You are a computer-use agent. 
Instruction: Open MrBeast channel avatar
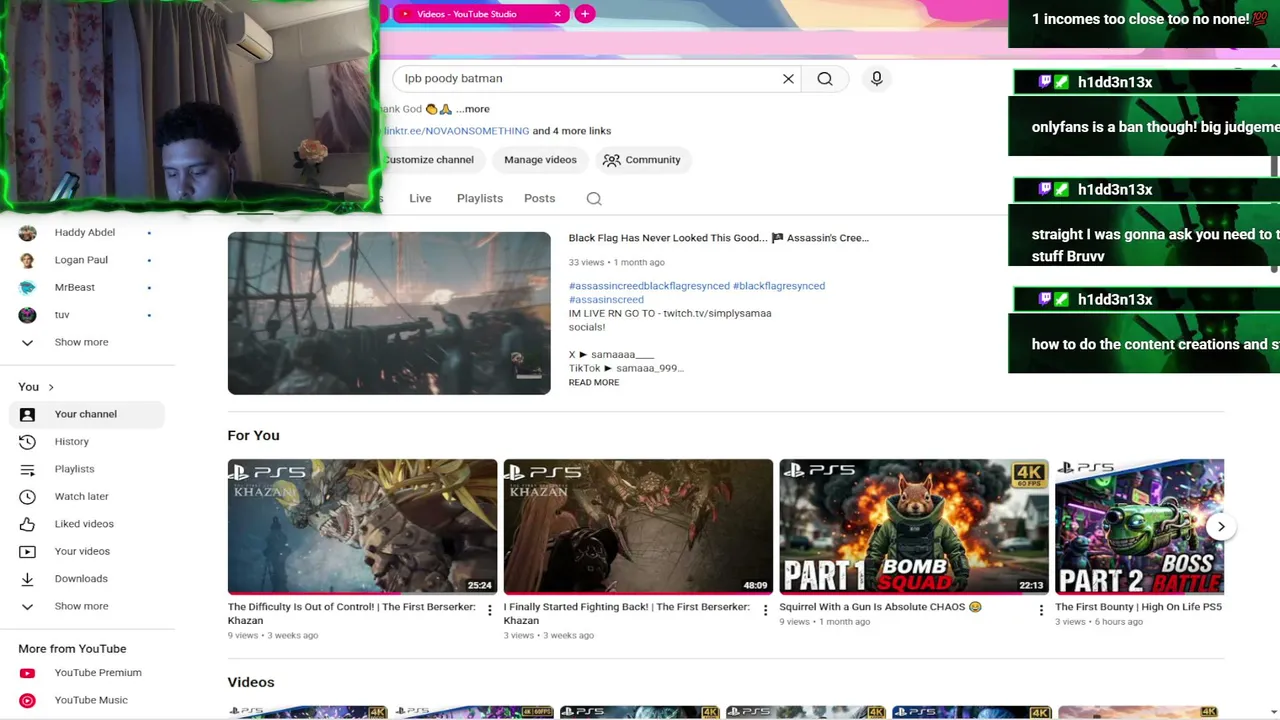27,287
